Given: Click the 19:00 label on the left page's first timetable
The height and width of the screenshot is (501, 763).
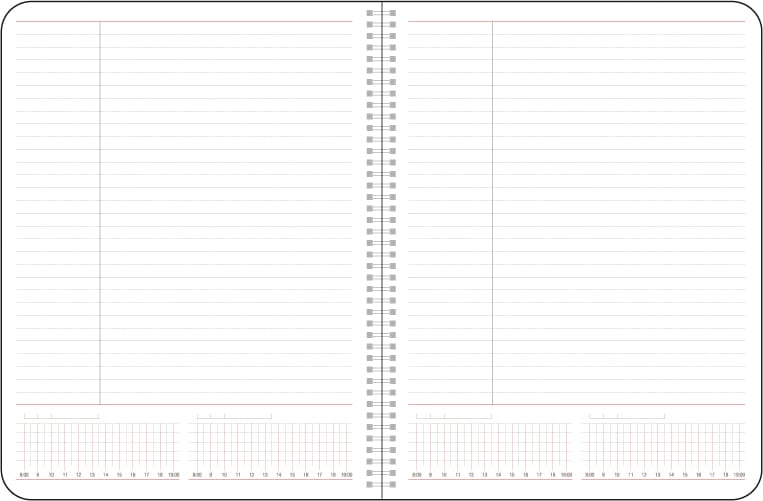Looking at the screenshot, I should 173,474.
